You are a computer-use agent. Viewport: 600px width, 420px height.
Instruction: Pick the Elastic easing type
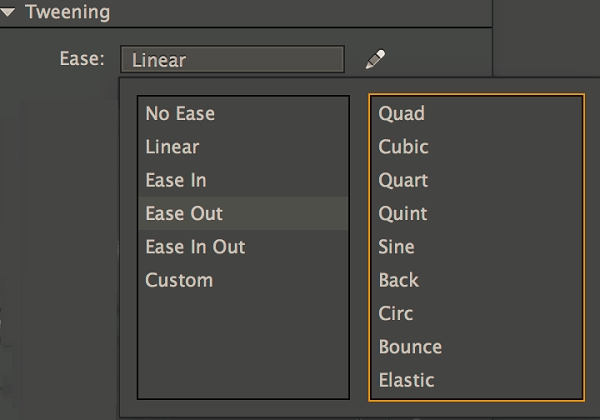[407, 380]
